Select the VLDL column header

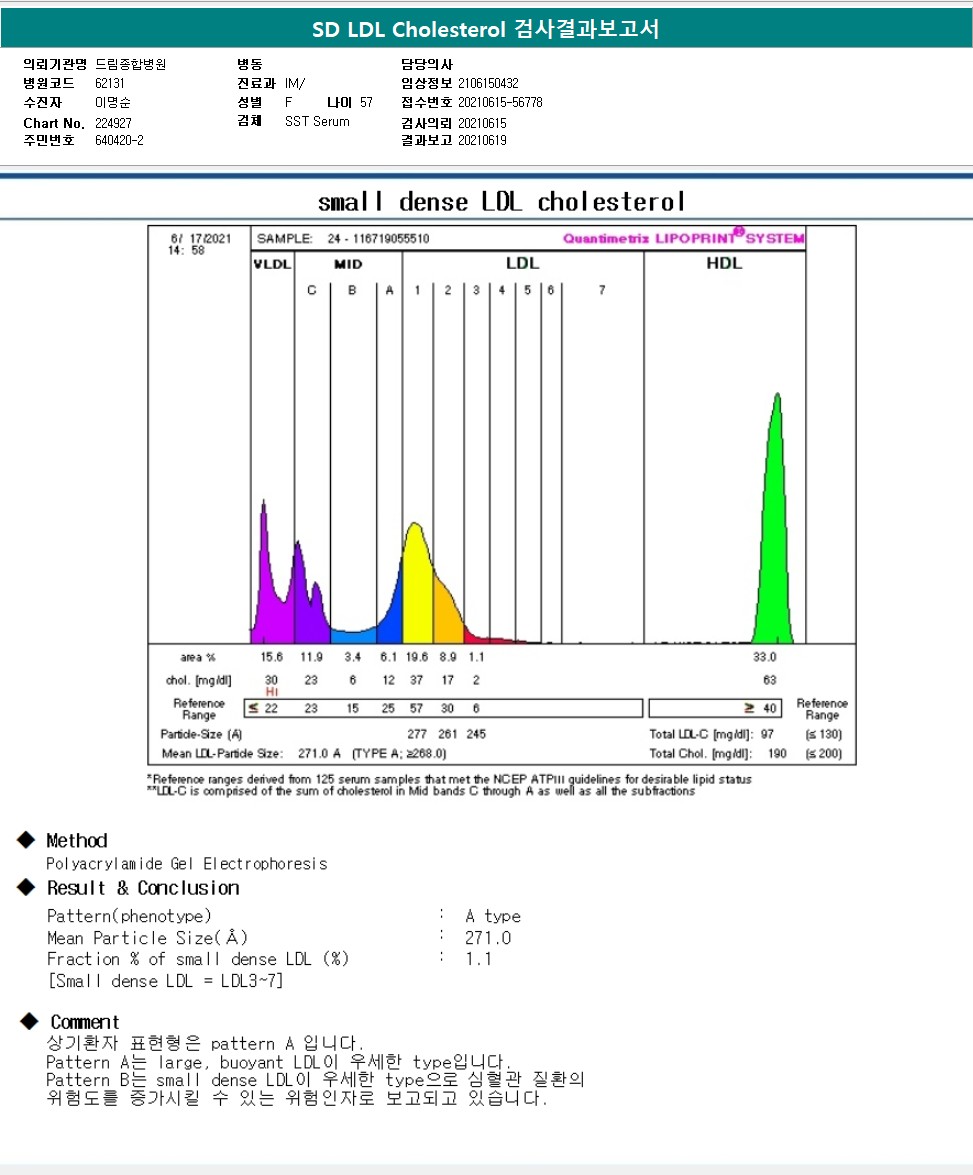click(x=271, y=264)
